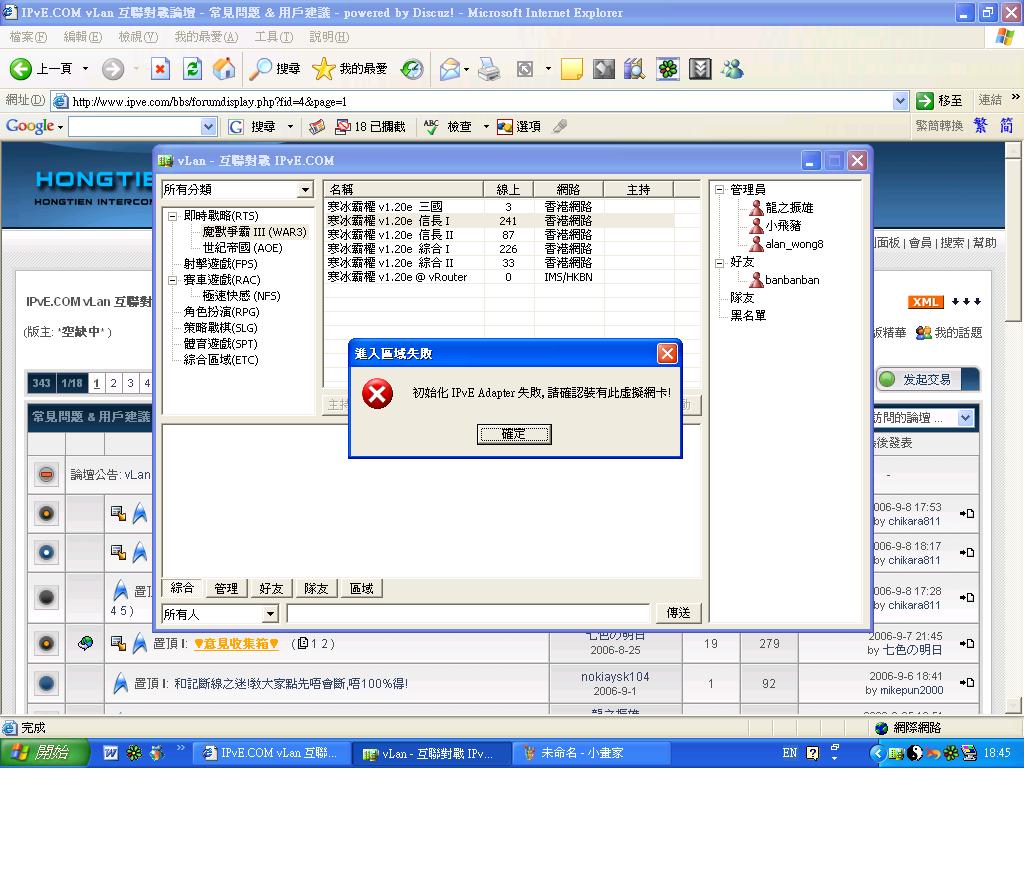Click the vLan chat message input field
1024x888 pixels.
[468, 613]
